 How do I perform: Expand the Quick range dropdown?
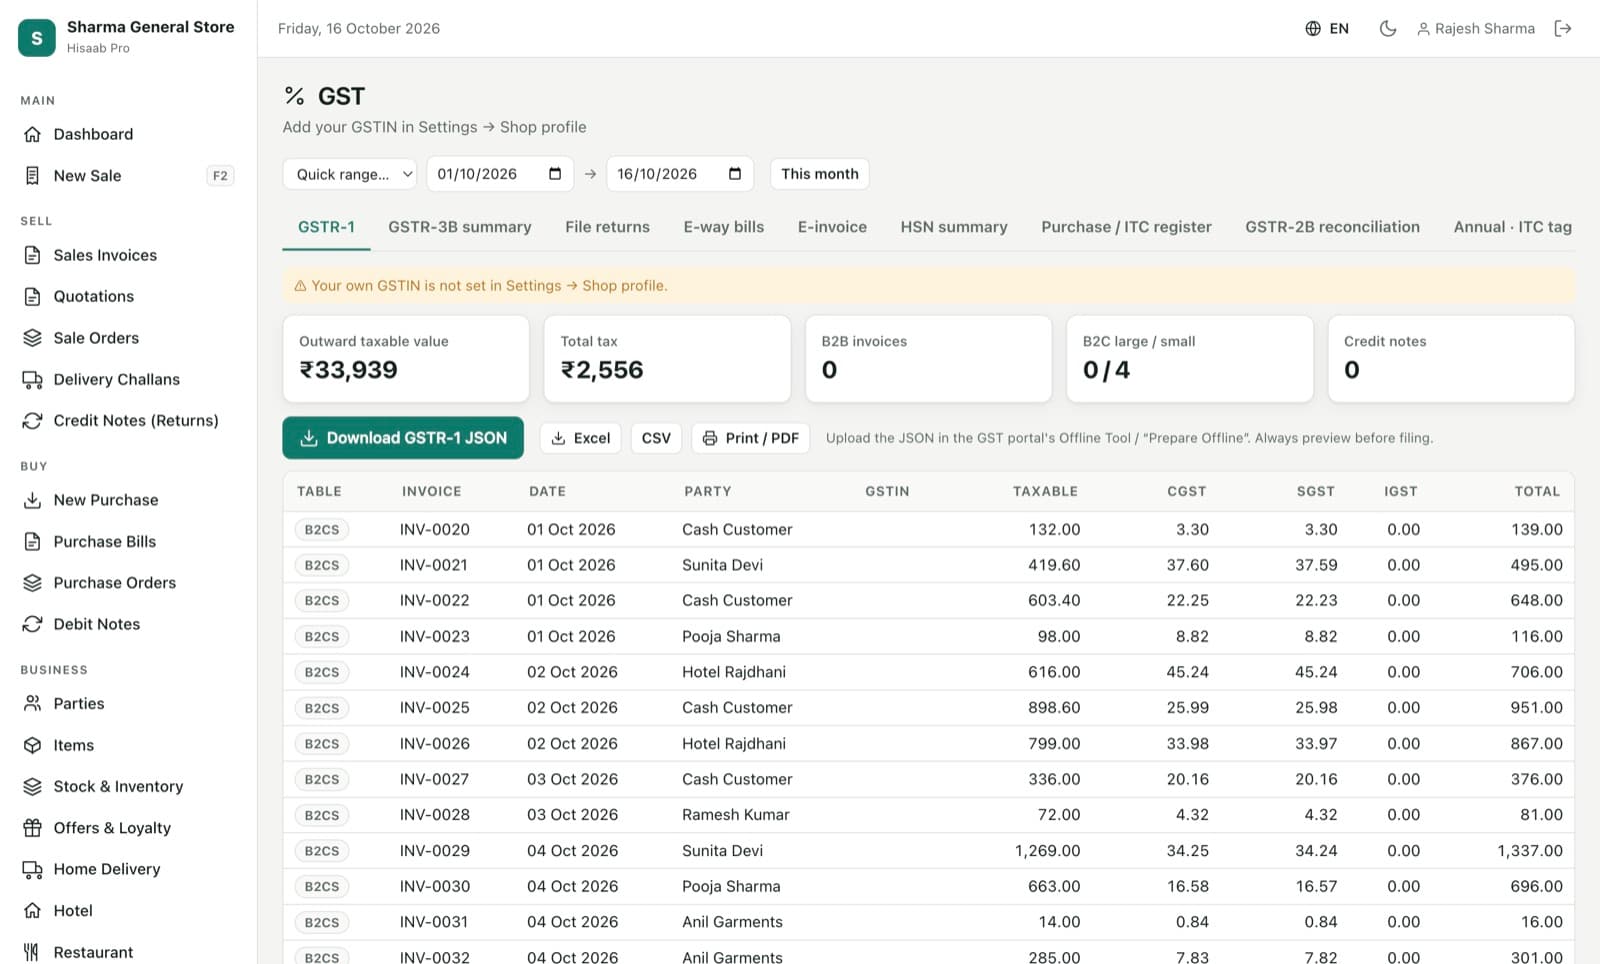[350, 174]
